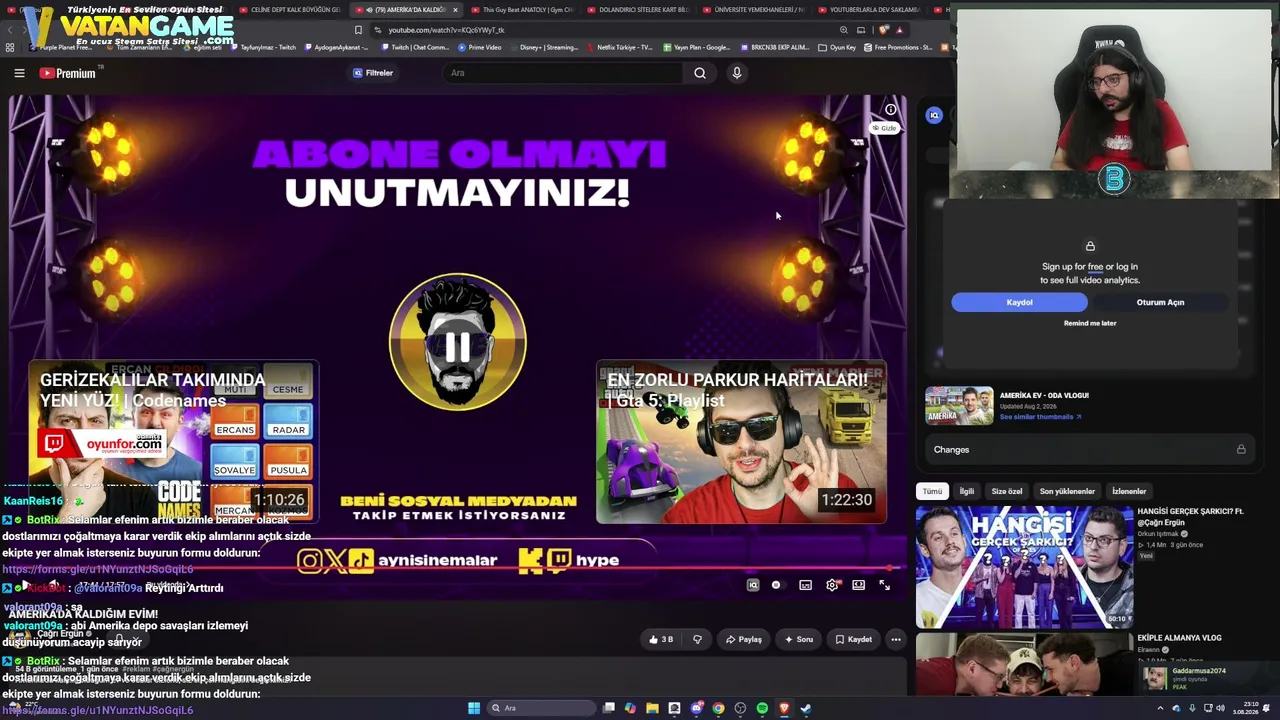1280x720 pixels.
Task: Focus the YouTube Ara search field
Action: tap(565, 73)
